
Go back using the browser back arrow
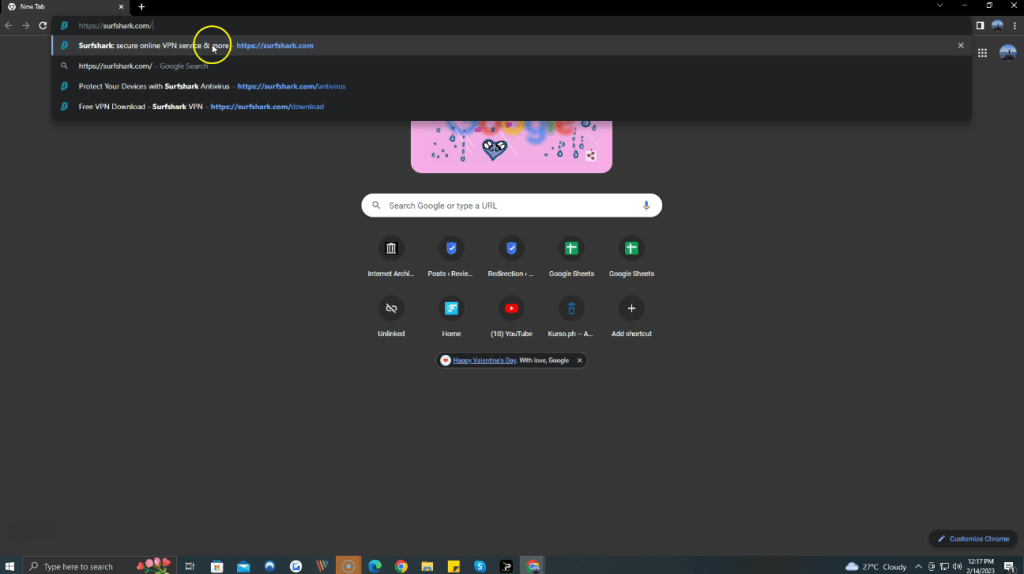pyautogui.click(x=8, y=25)
